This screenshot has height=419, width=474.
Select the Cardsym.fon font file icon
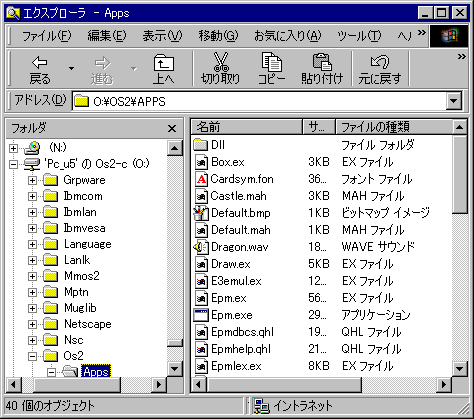(x=201, y=179)
